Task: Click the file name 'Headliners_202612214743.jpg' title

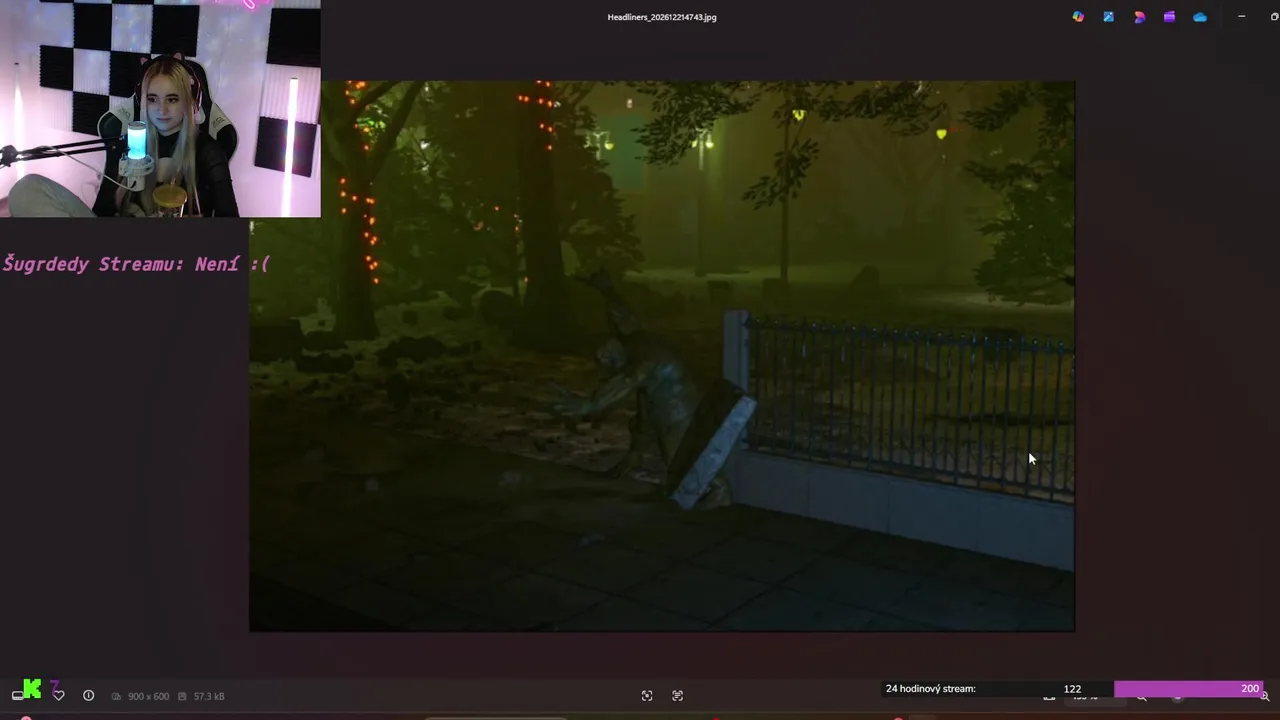Action: point(662,17)
